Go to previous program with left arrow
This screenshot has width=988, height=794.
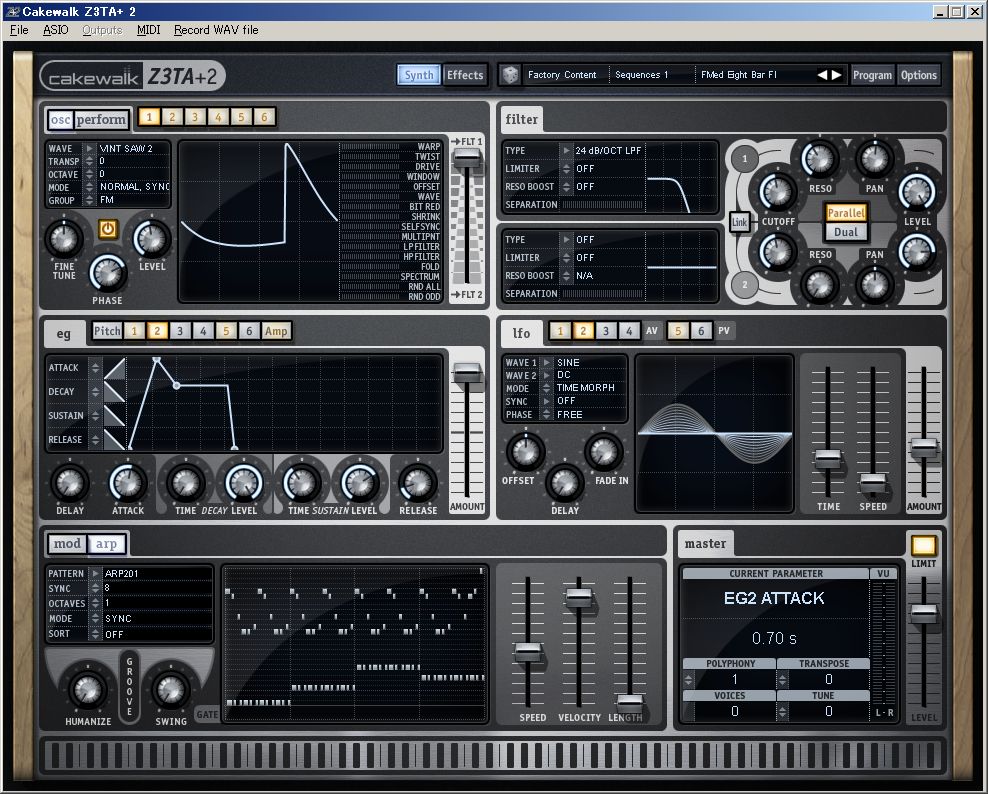click(822, 75)
